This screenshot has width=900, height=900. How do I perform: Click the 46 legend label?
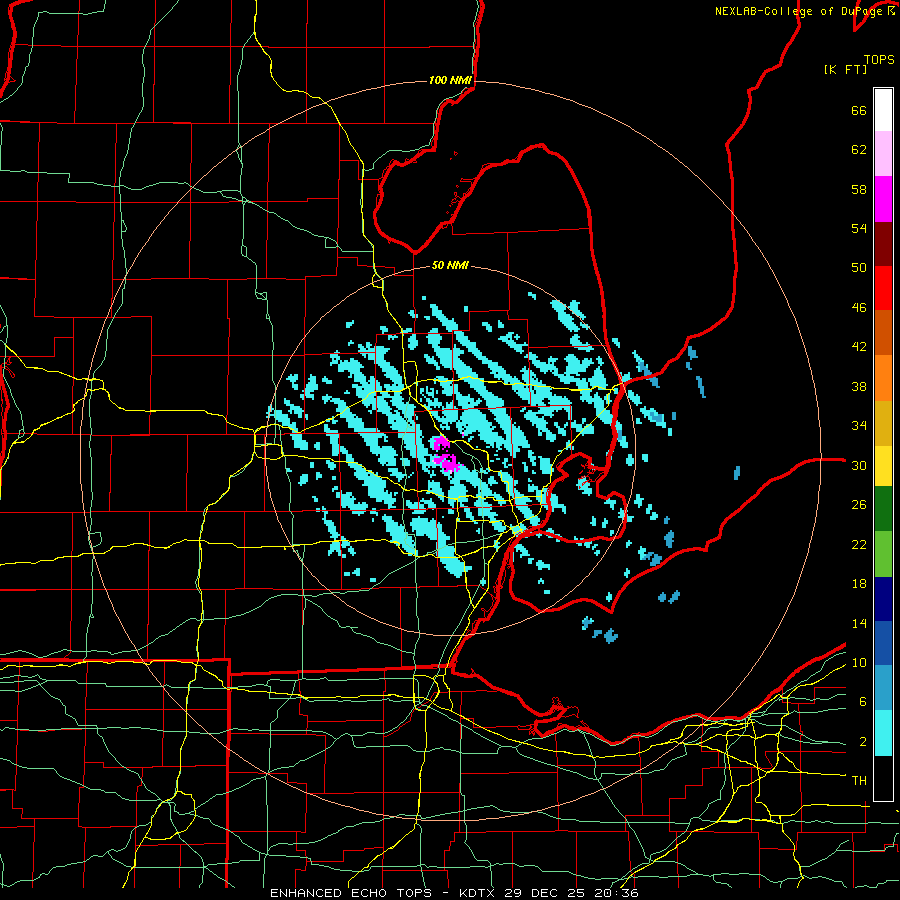click(859, 308)
